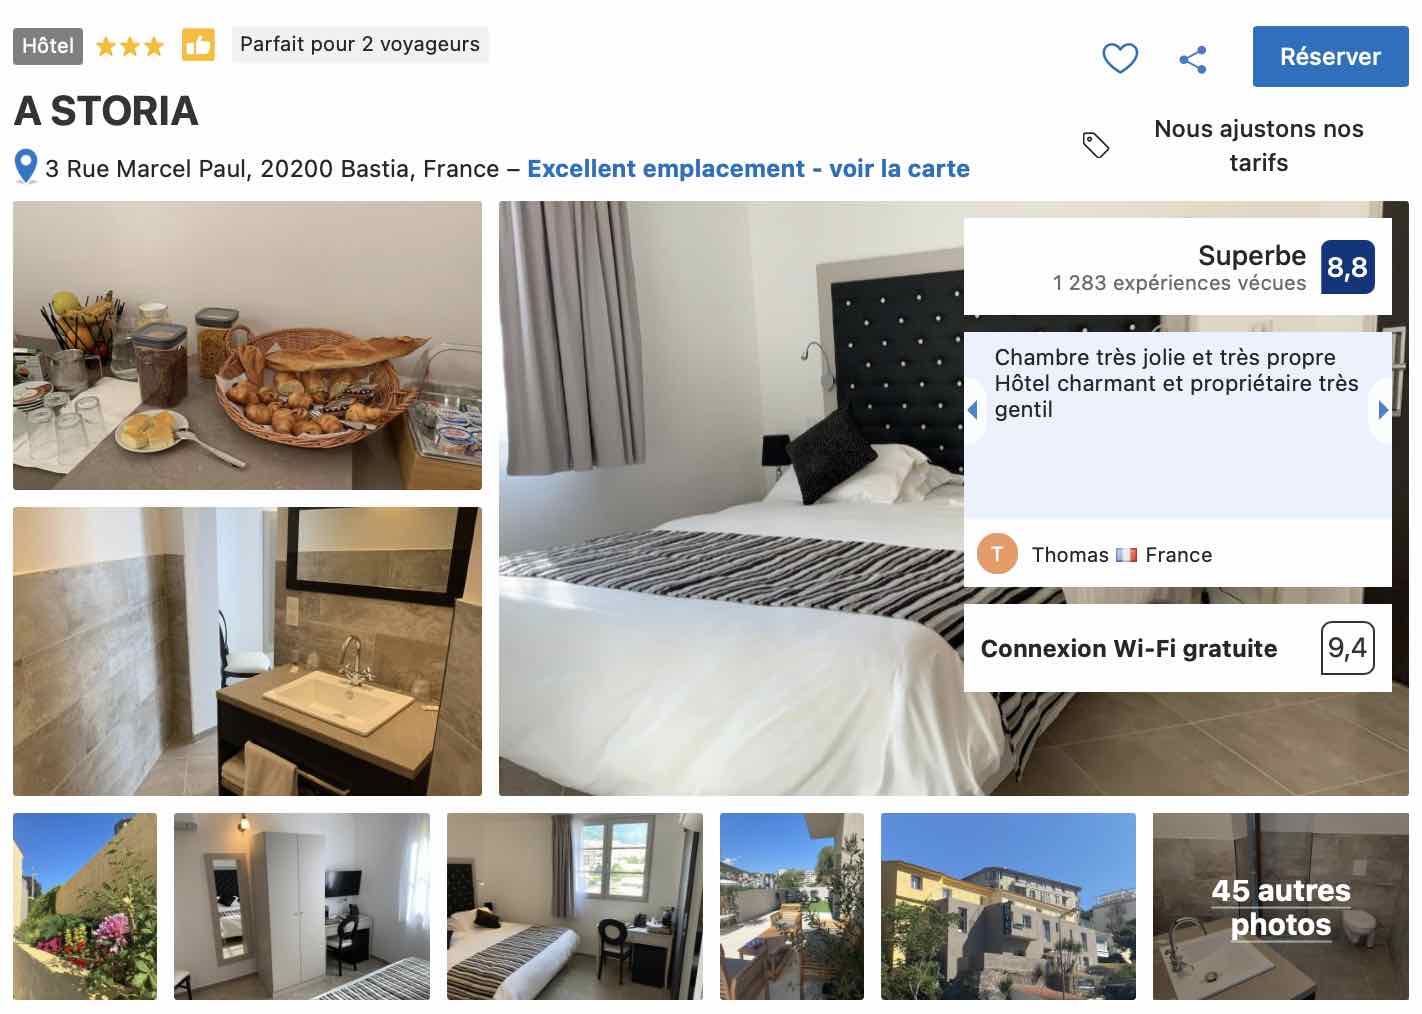
Task: Open Excellent emplacement - voir la carte link
Action: click(748, 169)
